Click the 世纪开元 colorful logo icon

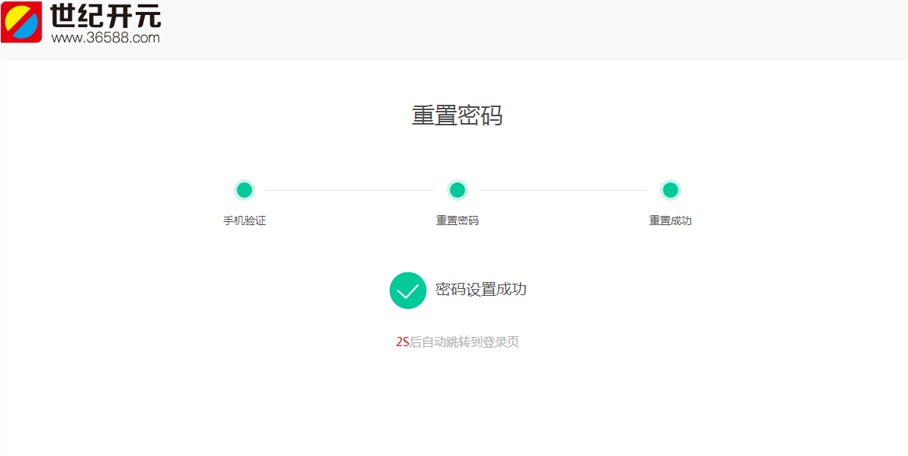pyautogui.click(x=22, y=22)
